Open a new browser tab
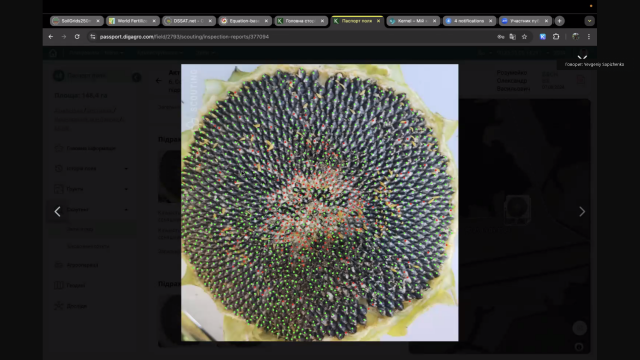The width and height of the screenshot is (640, 360). (x=560, y=21)
